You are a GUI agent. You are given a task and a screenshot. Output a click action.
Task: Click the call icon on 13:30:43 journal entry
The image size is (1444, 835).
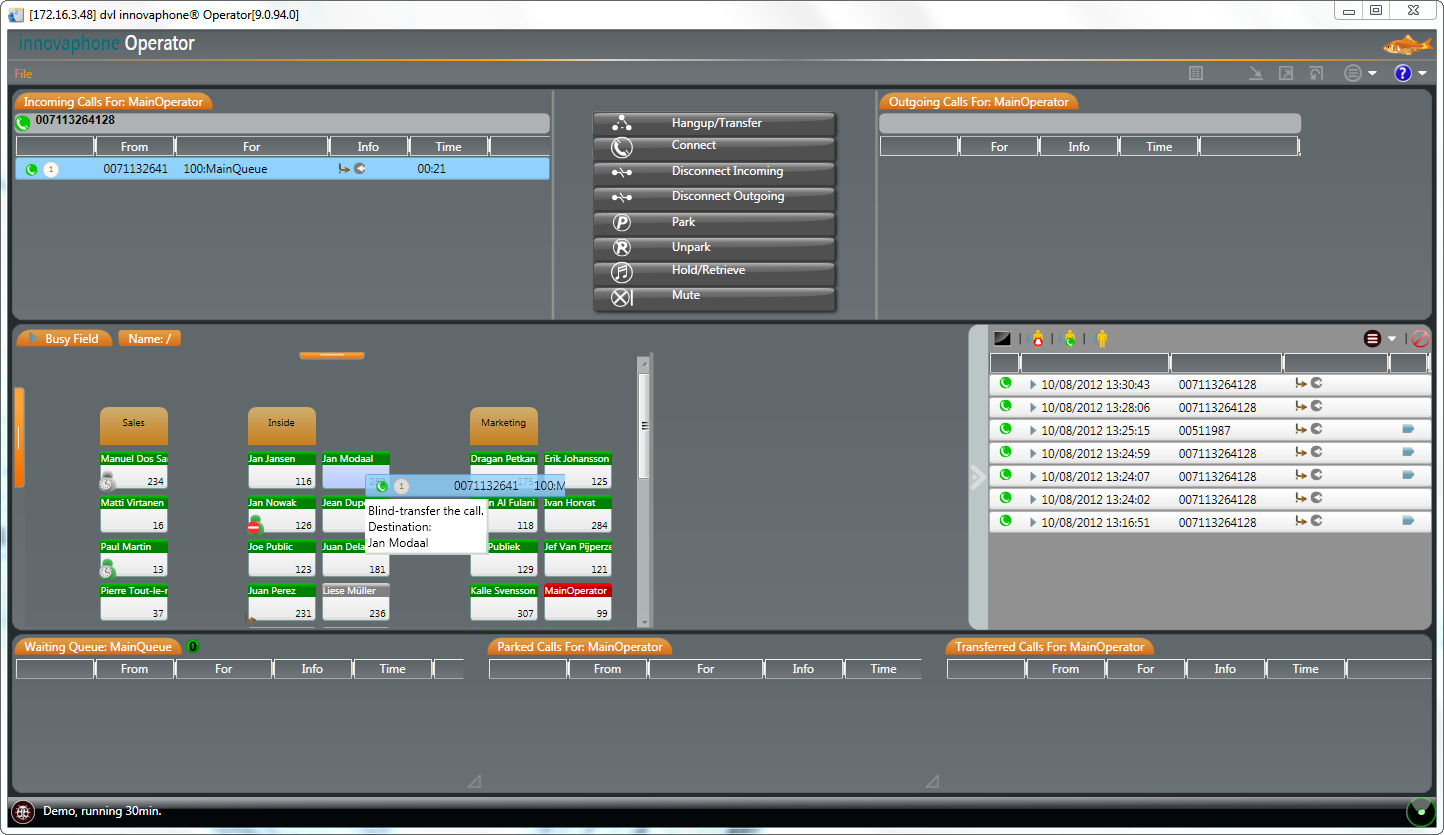coord(1005,383)
